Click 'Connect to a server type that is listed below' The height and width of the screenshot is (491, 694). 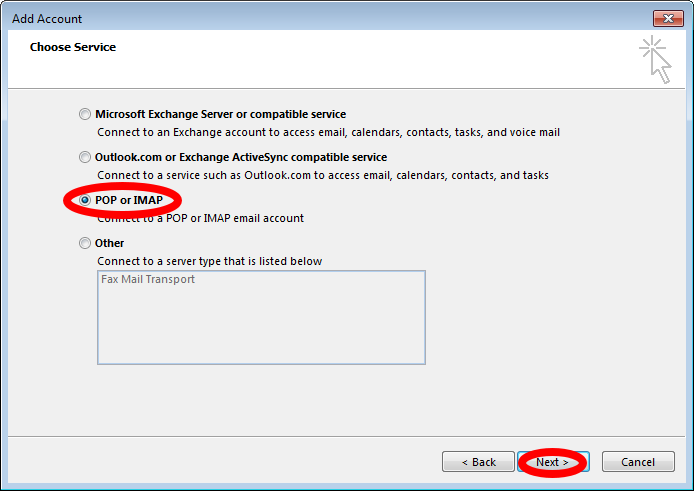pyautogui.click(x=209, y=261)
